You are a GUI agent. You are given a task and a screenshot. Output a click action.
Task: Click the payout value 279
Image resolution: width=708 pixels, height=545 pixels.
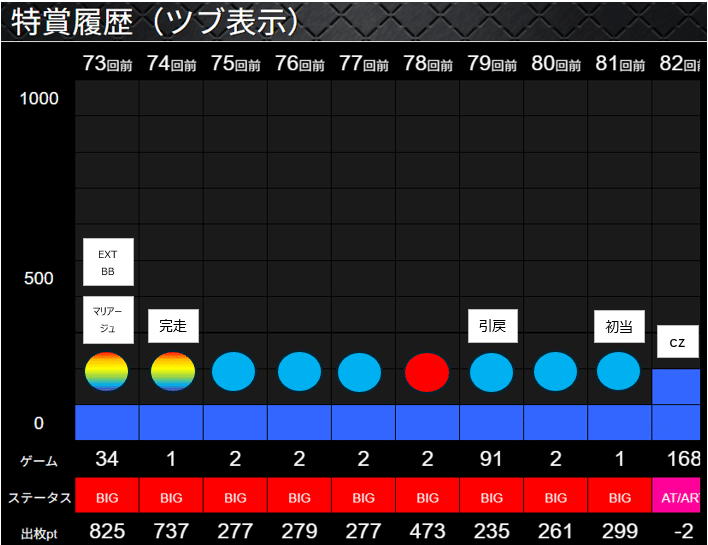(x=299, y=531)
